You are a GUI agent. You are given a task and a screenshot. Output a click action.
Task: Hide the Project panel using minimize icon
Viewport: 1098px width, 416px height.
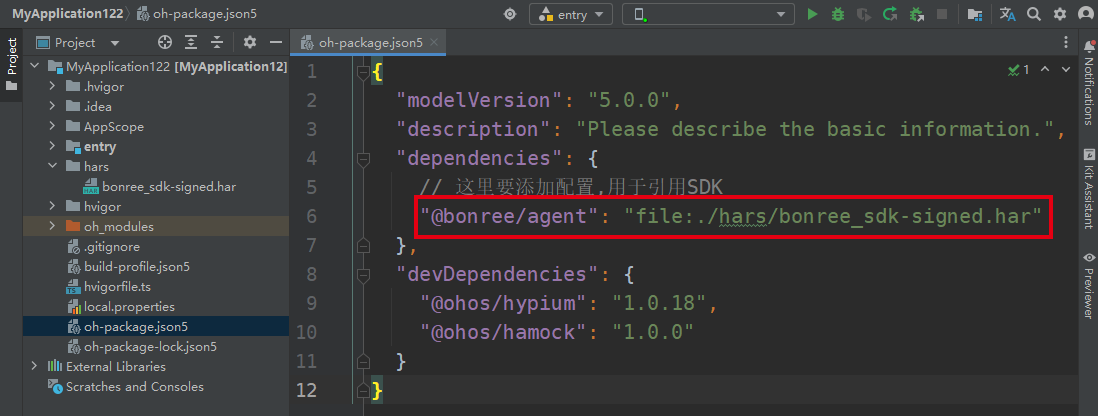[275, 43]
